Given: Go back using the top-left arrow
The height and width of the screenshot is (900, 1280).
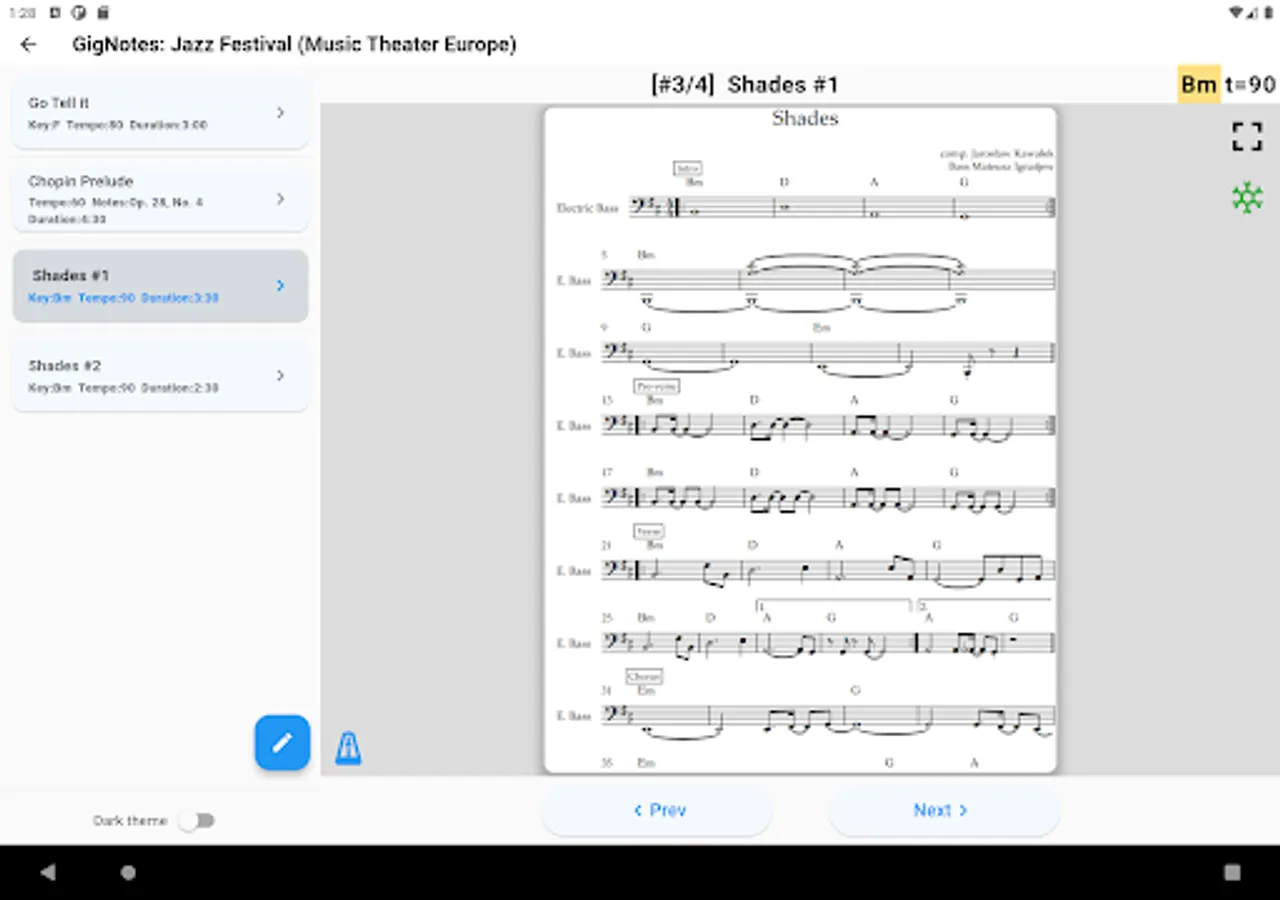Looking at the screenshot, I should [x=28, y=44].
